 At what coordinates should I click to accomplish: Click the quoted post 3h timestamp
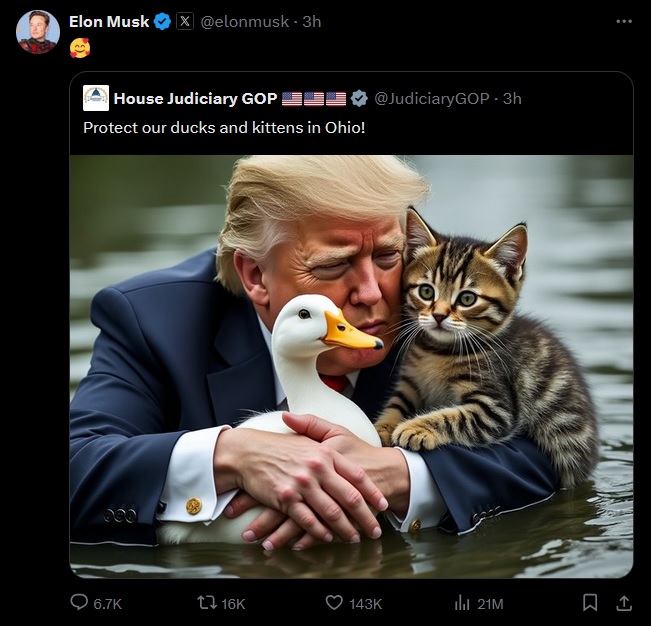(x=512, y=99)
